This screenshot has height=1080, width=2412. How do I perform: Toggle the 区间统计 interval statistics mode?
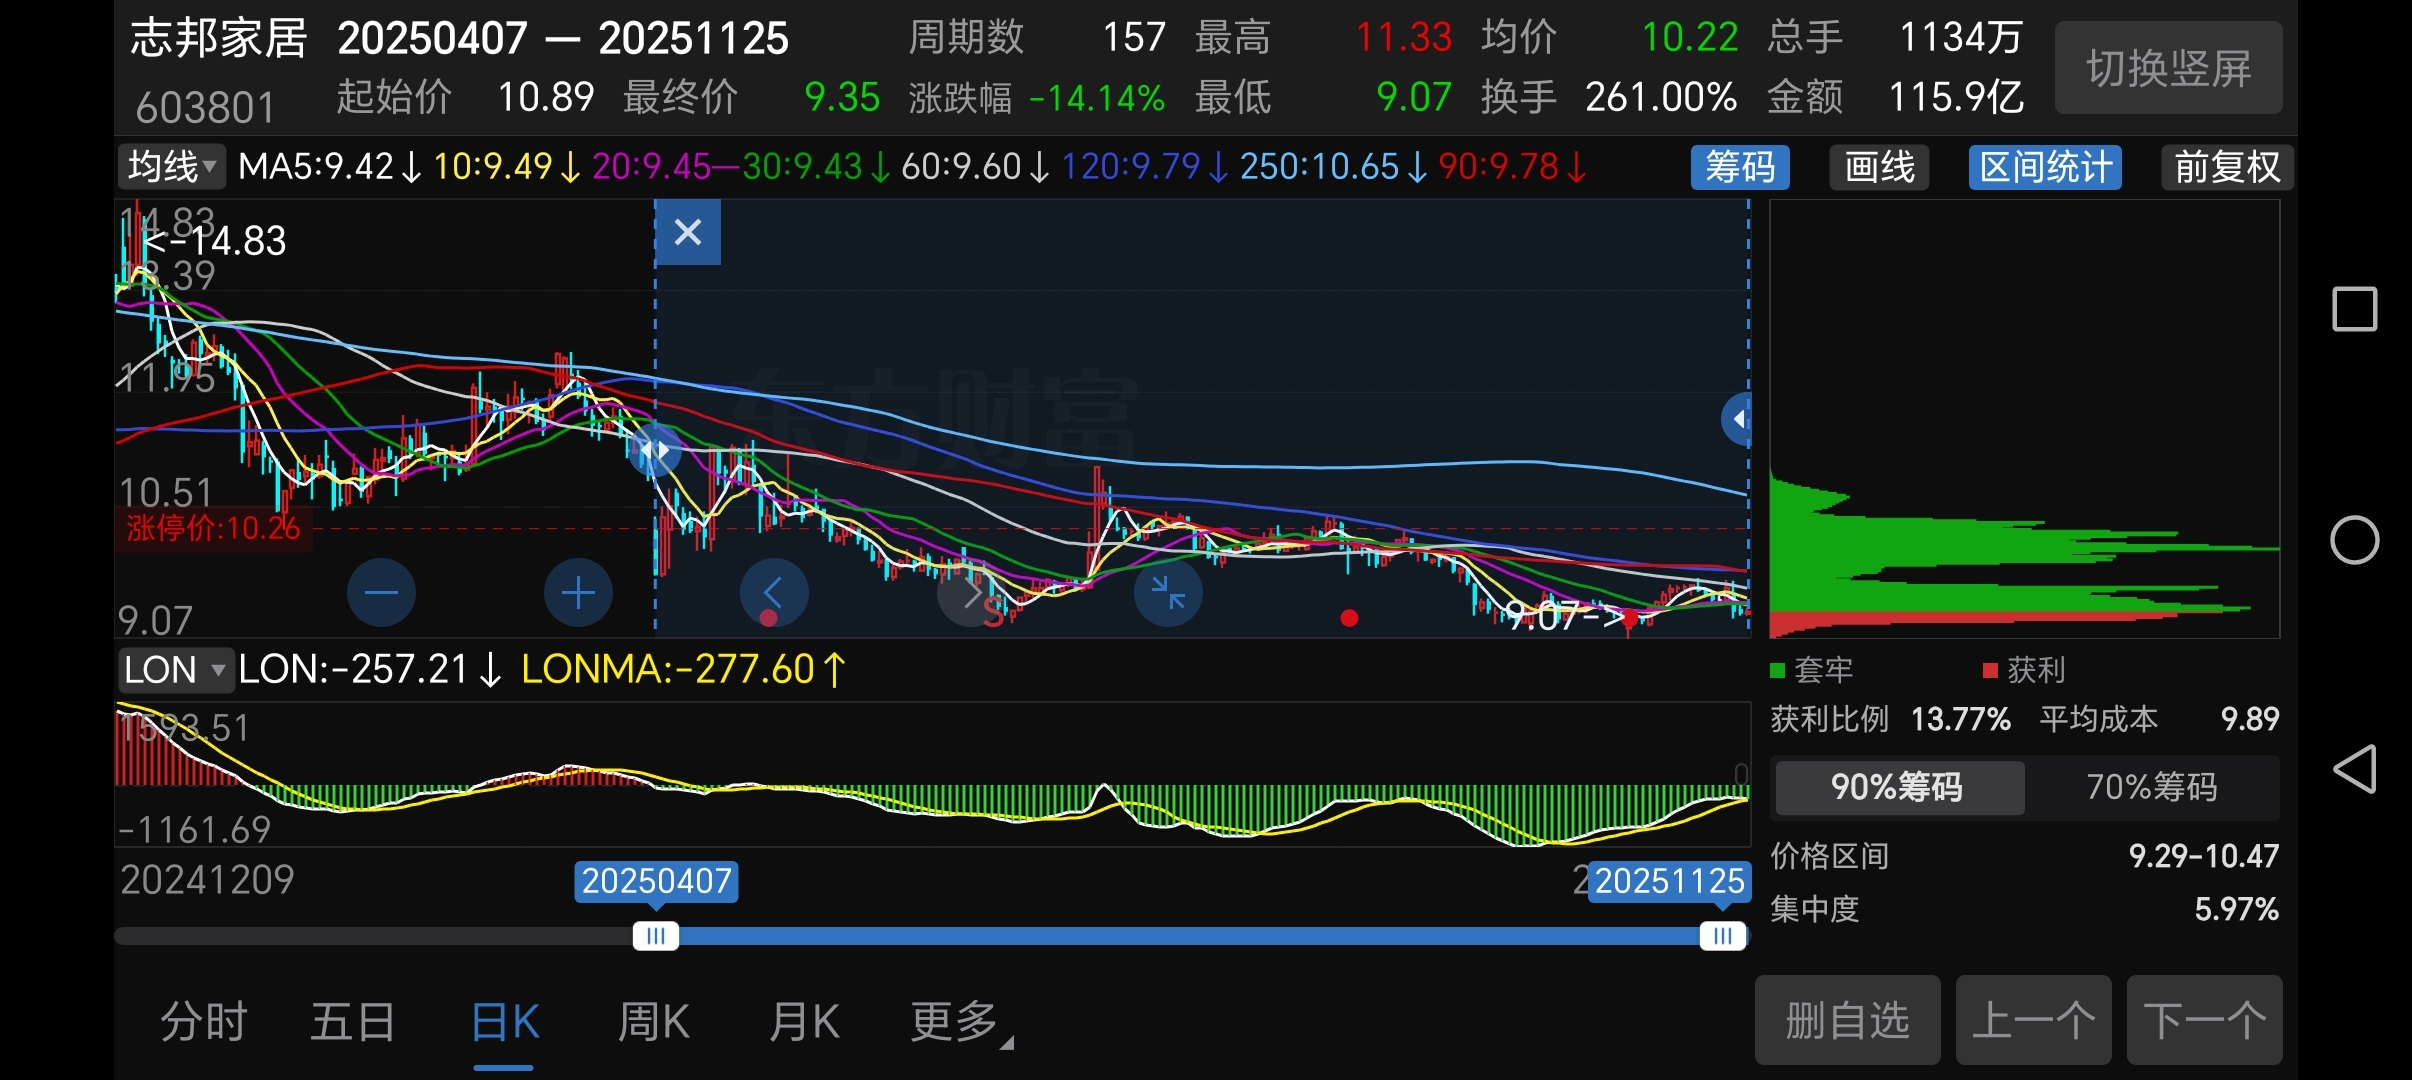coord(2045,167)
